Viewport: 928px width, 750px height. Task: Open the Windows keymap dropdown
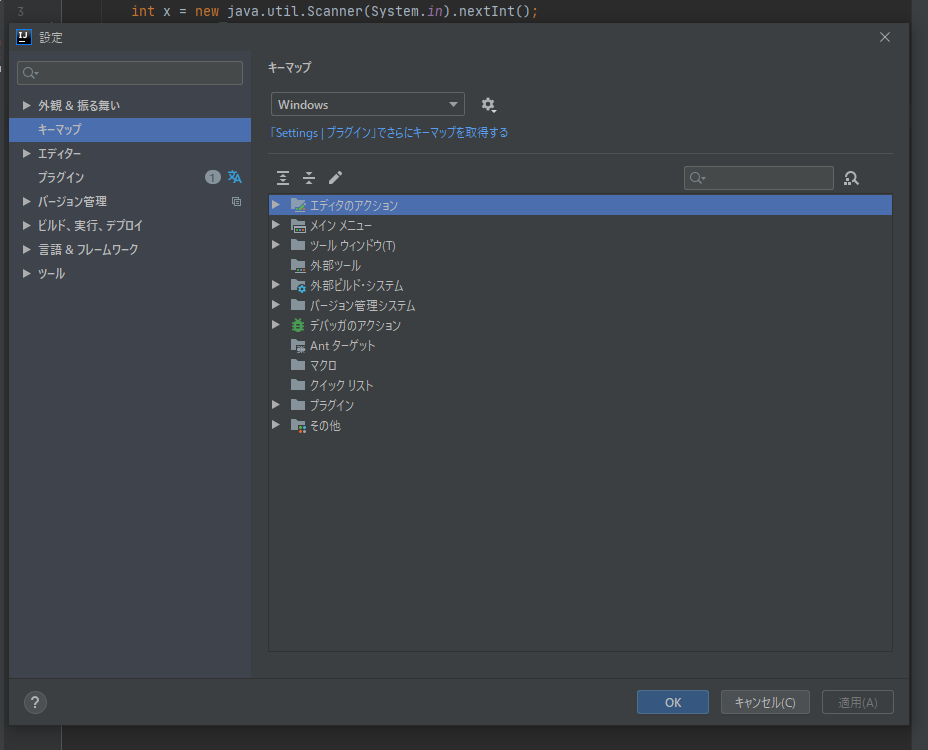[368, 104]
